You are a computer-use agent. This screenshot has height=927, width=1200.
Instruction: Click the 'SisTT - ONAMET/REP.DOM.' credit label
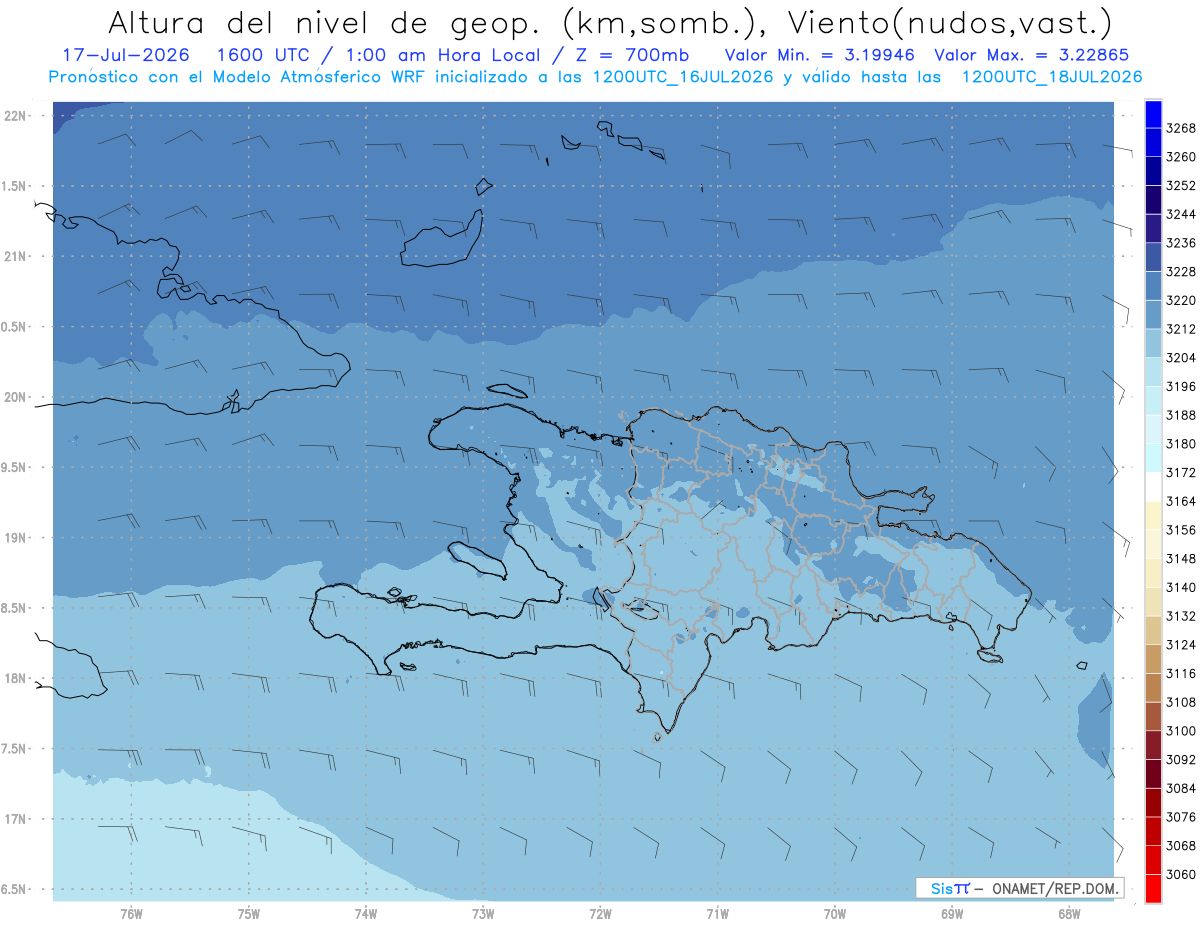[1020, 888]
